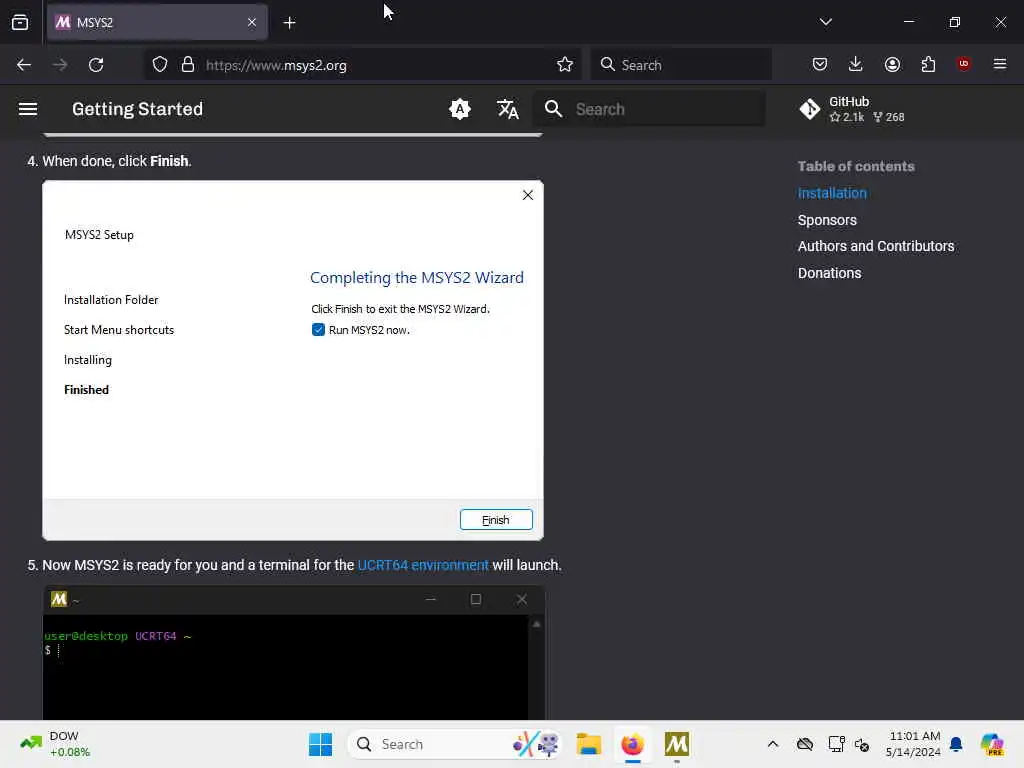View site security padlock info
This screenshot has height=768, width=1024.
(188, 65)
